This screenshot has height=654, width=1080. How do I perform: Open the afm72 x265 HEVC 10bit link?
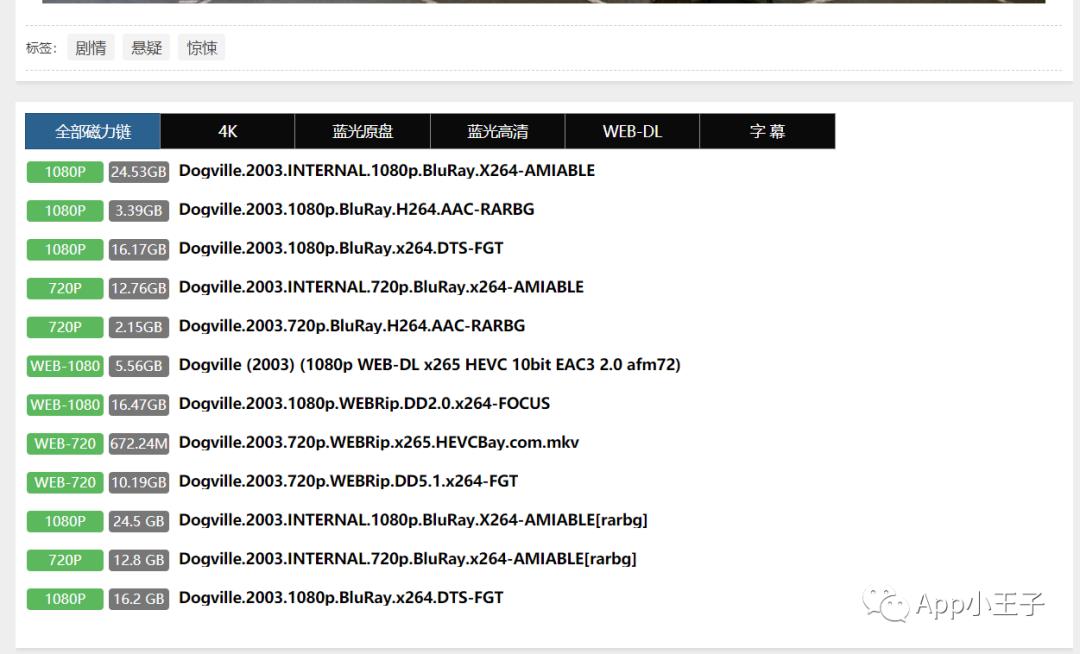pyautogui.click(x=429, y=365)
